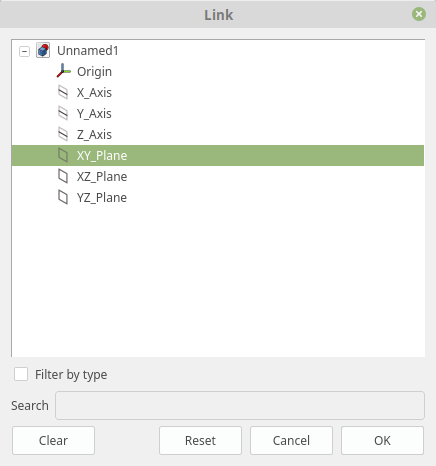Select the X_Axis label in tree
This screenshot has height=466, width=436.
coord(94,93)
